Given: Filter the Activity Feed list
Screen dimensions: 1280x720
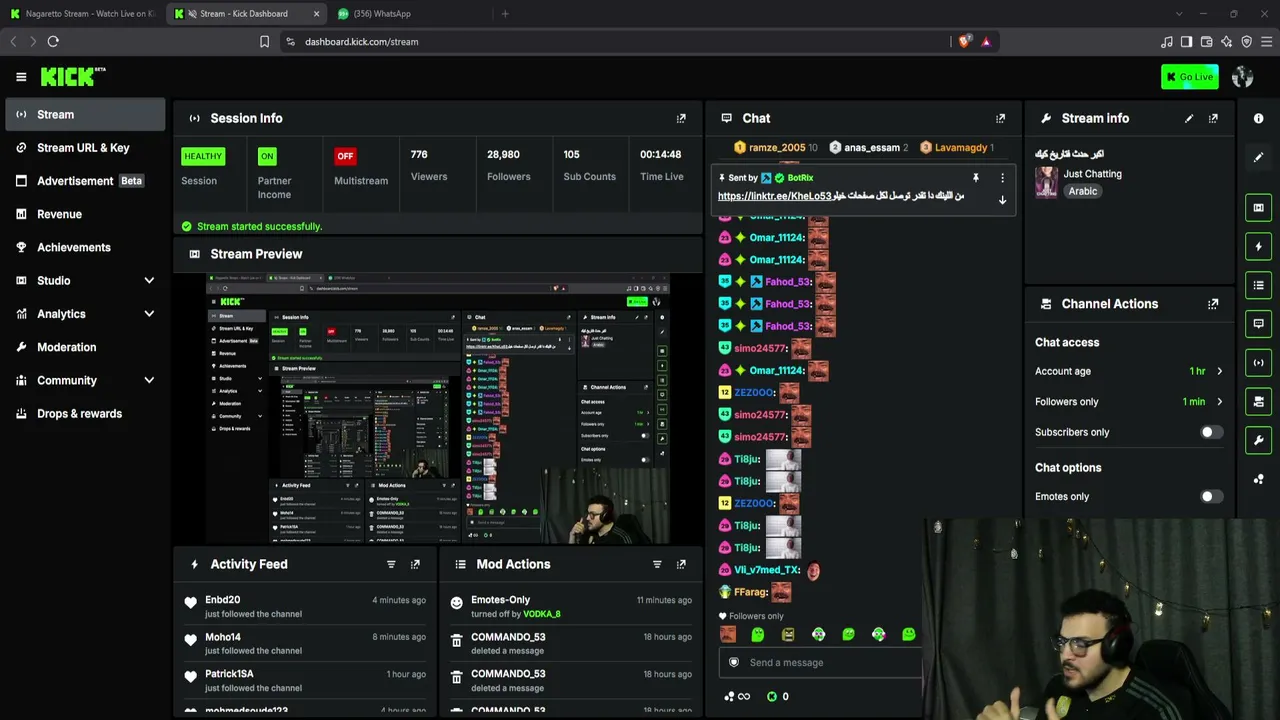Looking at the screenshot, I should pyautogui.click(x=391, y=564).
